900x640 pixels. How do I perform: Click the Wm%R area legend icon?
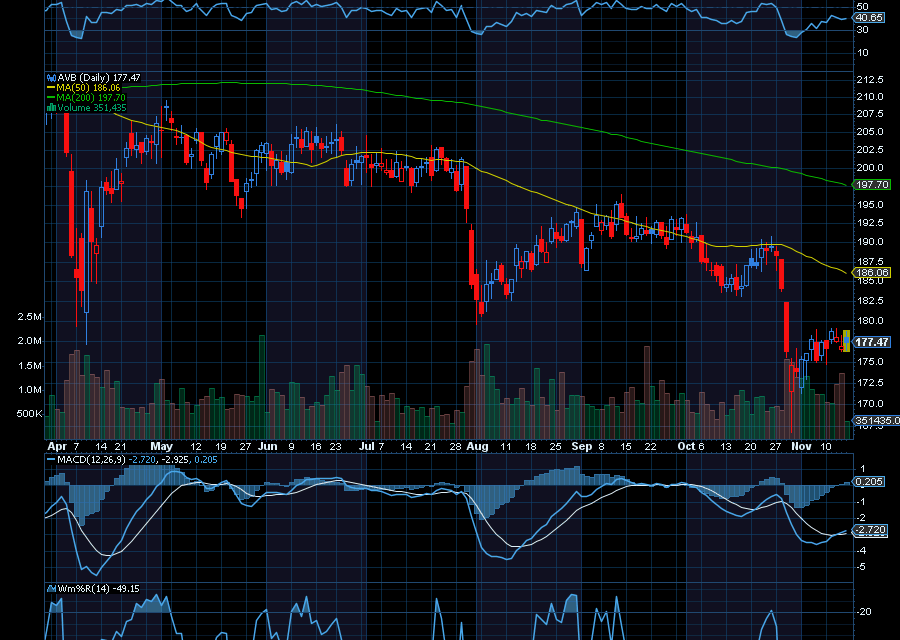(x=52, y=588)
